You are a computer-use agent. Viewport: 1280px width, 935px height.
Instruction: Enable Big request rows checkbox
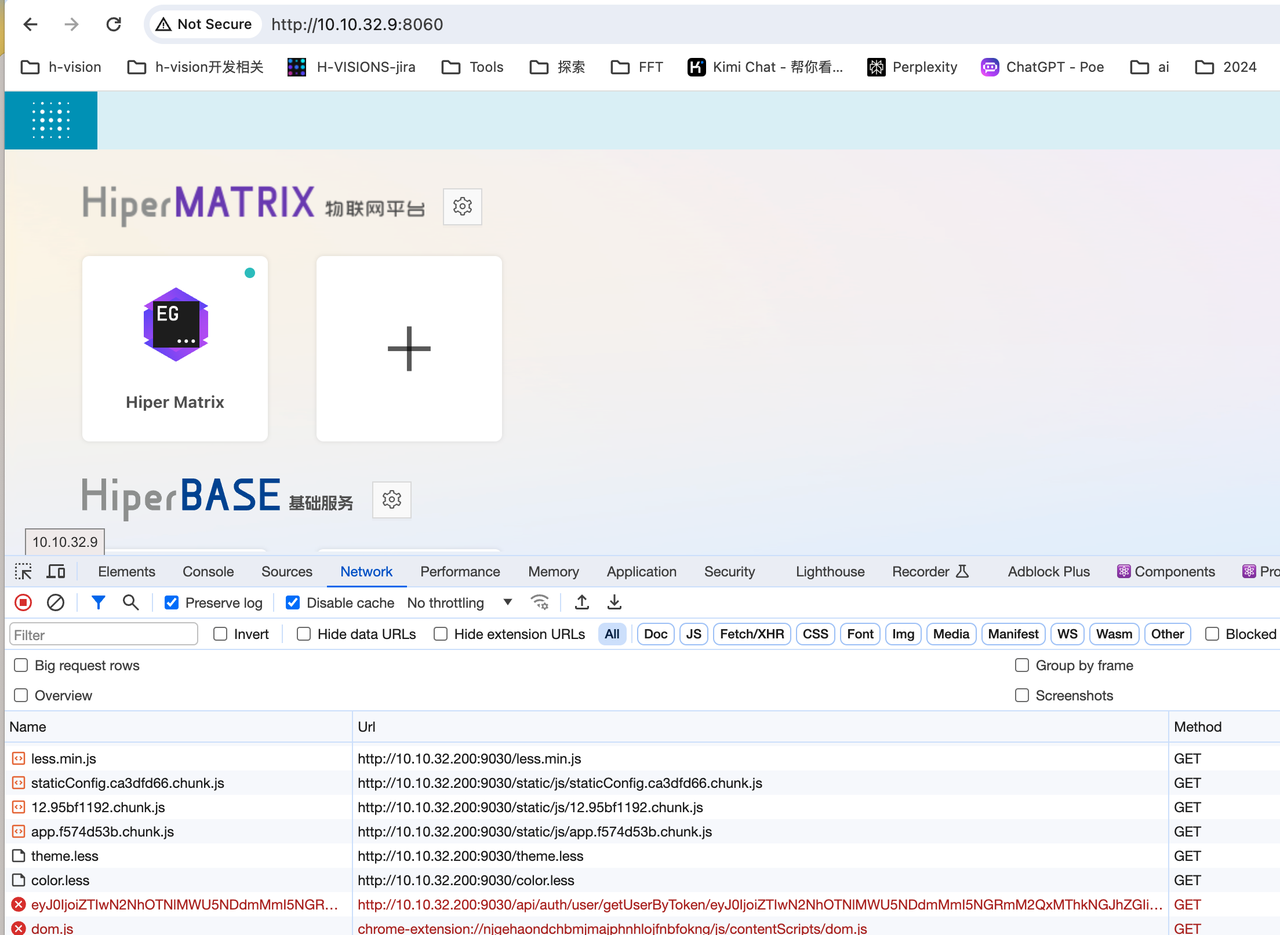(21, 665)
